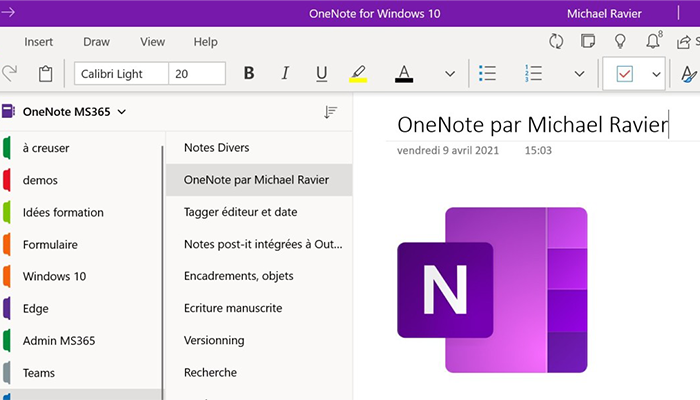Click the forward arrow in title bar
The width and height of the screenshot is (700, 400).
click(x=8, y=12)
